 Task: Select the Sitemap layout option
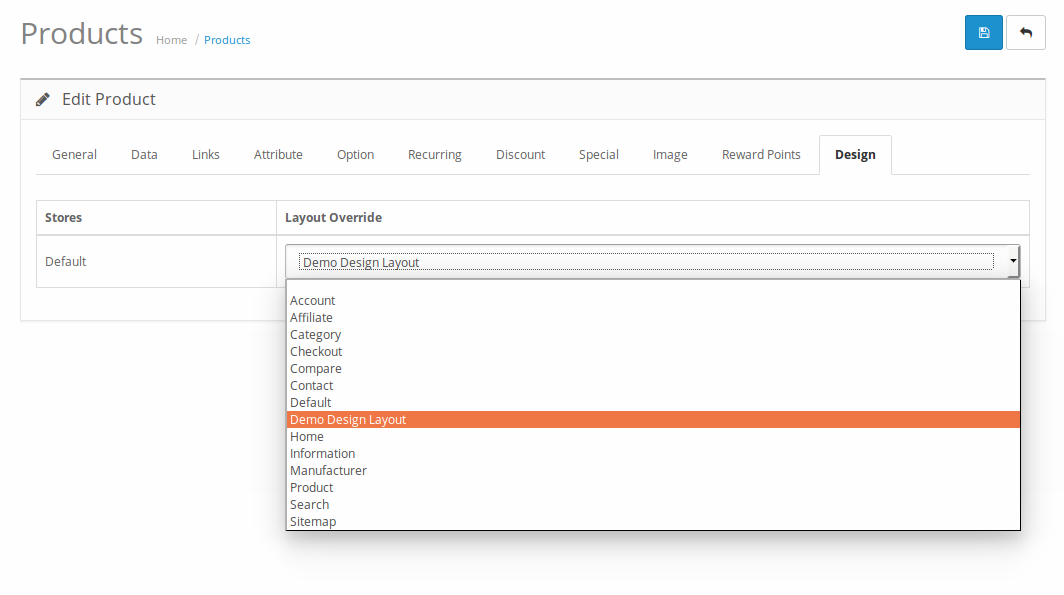313,522
